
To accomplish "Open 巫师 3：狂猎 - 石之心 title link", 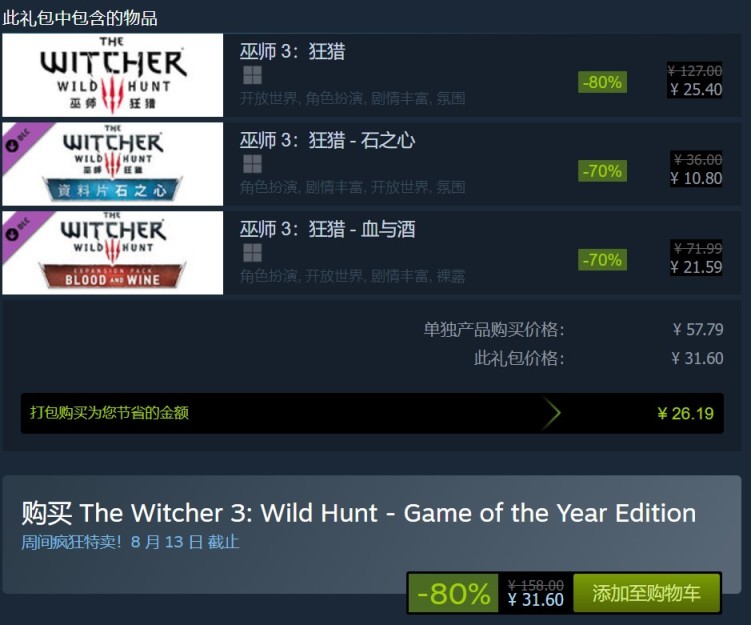I will point(327,140).
